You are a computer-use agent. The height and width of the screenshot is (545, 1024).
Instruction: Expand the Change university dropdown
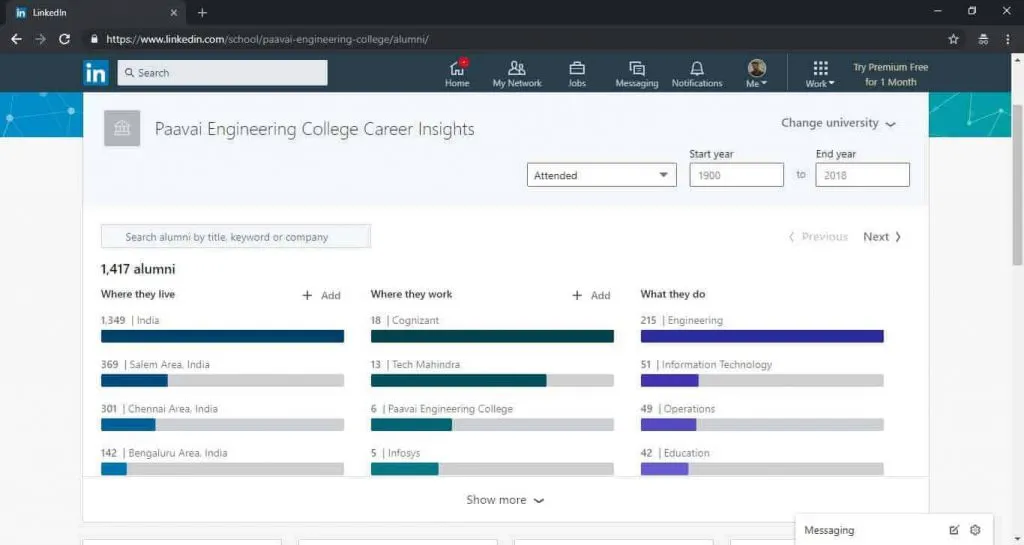point(838,123)
